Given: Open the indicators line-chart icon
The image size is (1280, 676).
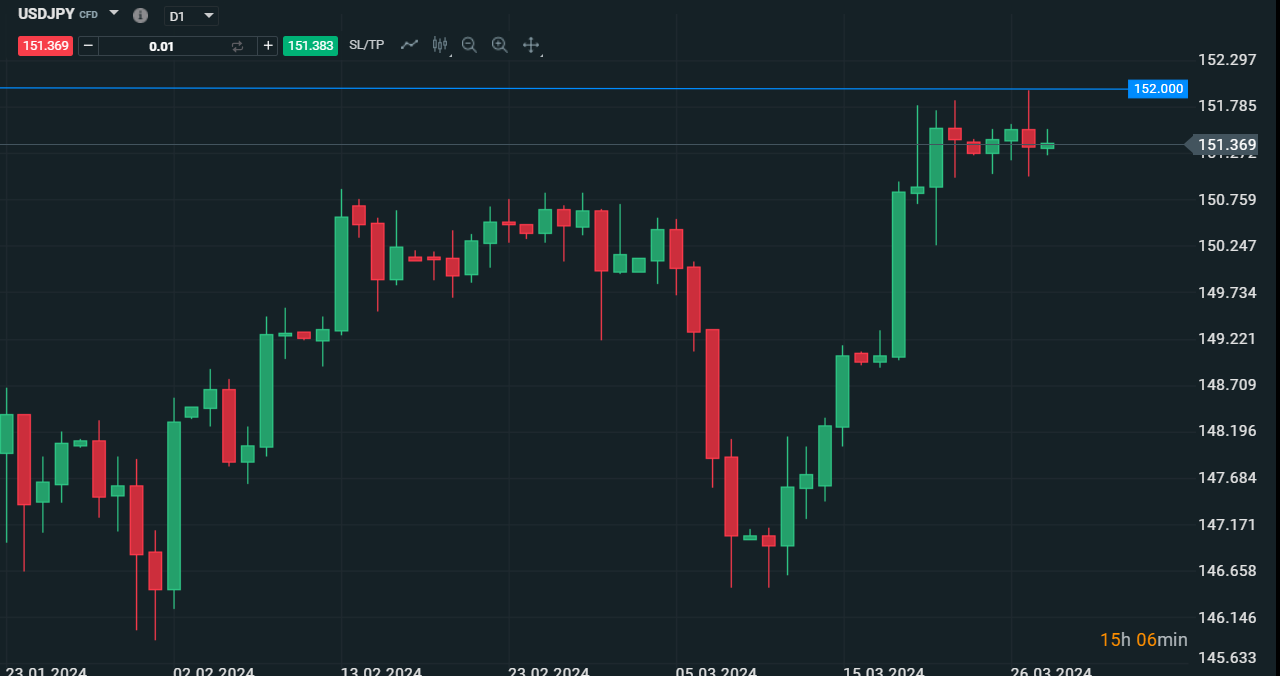Looking at the screenshot, I should (409, 45).
